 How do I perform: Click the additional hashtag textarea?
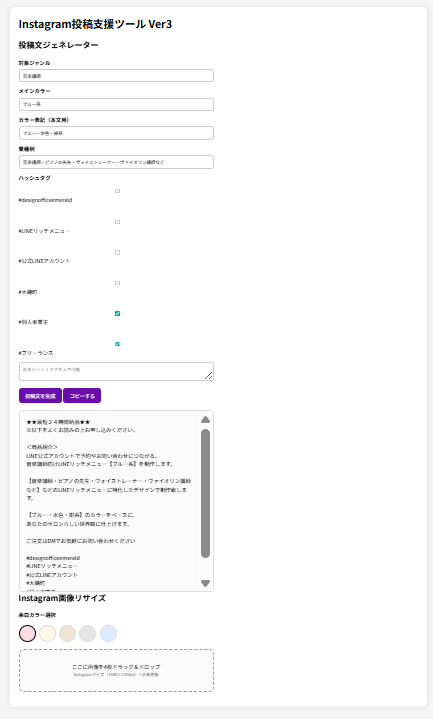[116, 371]
